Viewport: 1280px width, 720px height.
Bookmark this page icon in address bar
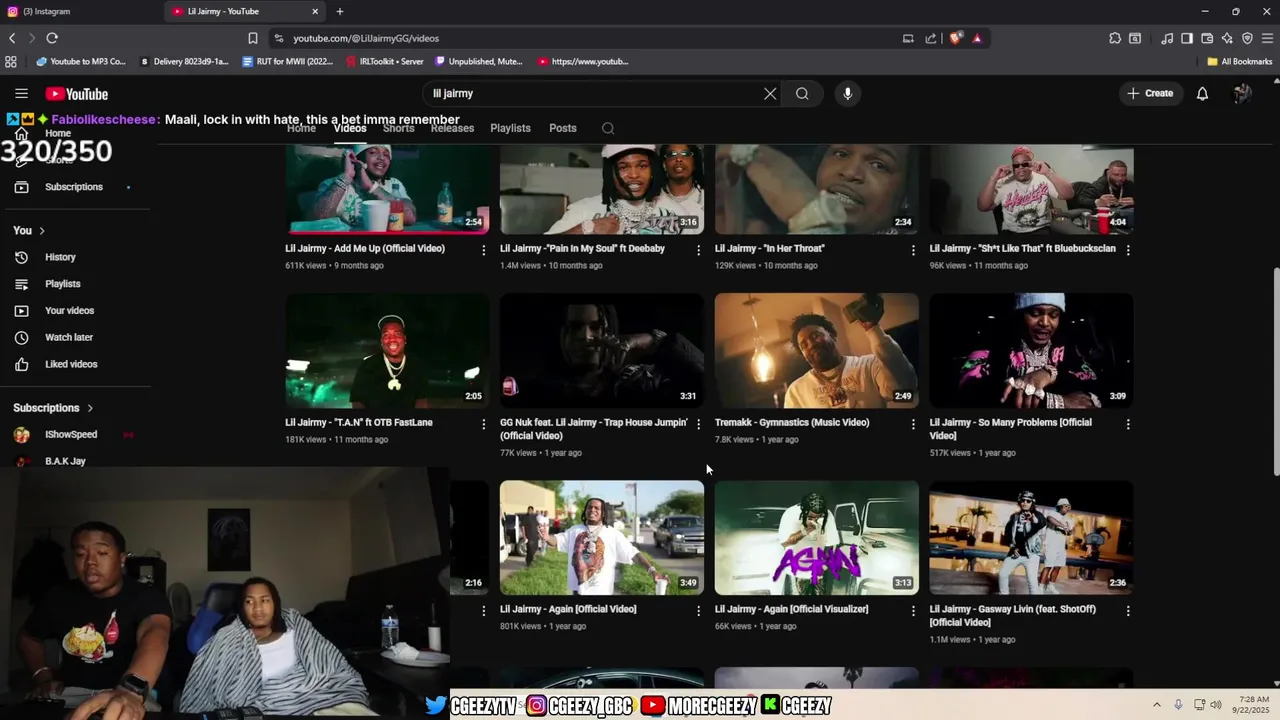click(252, 38)
